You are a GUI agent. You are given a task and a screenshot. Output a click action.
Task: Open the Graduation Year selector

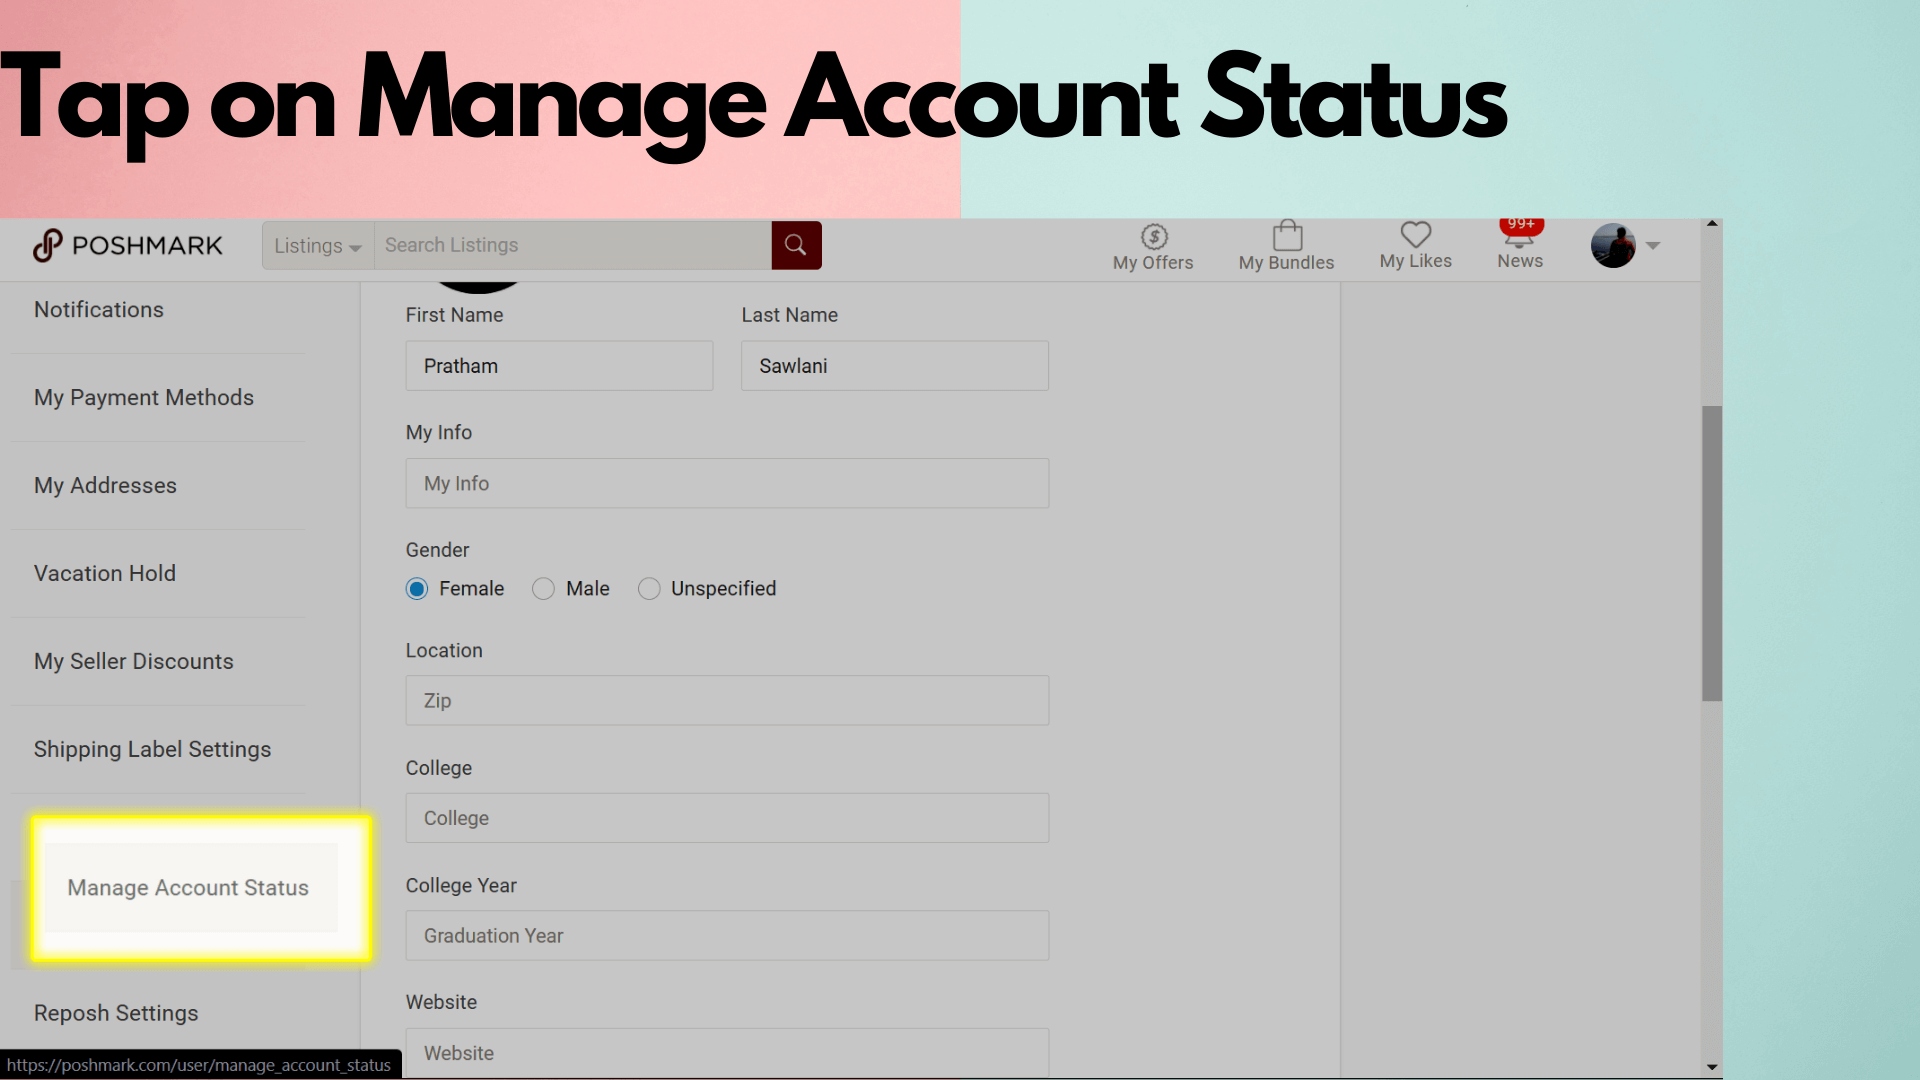(727, 935)
